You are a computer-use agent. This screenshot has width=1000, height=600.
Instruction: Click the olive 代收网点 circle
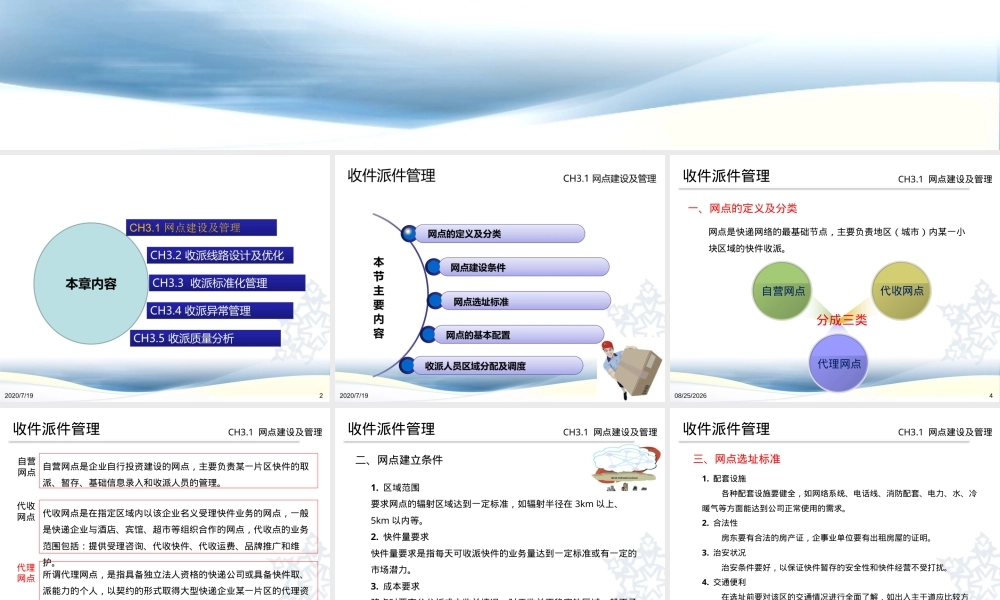[x=902, y=291]
